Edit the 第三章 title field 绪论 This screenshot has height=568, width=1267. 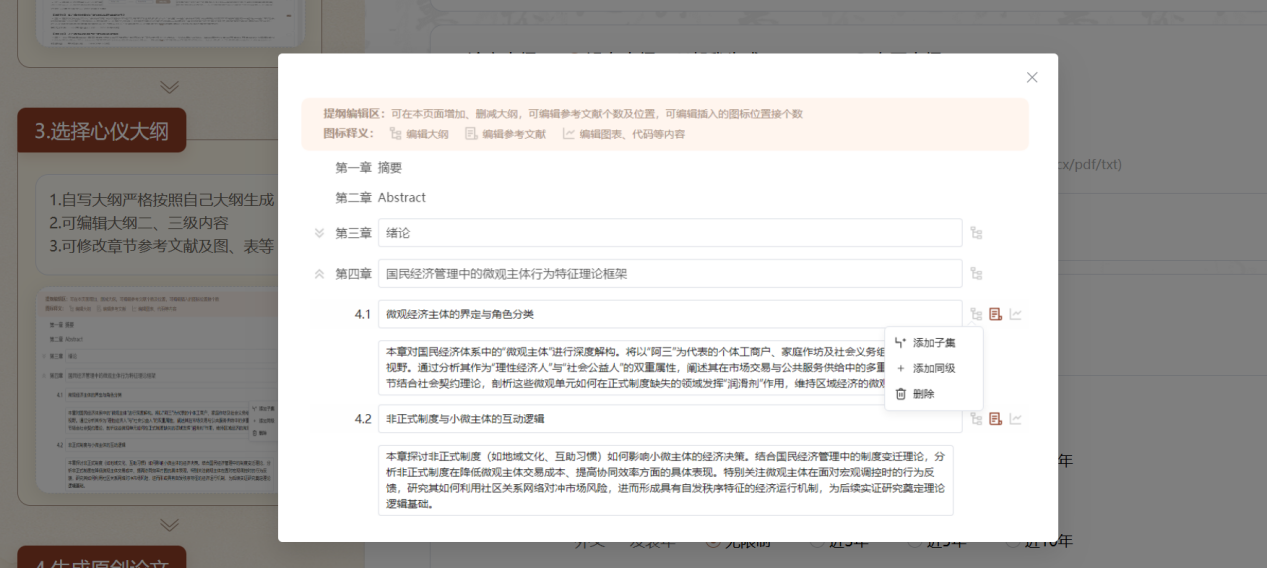(x=670, y=233)
